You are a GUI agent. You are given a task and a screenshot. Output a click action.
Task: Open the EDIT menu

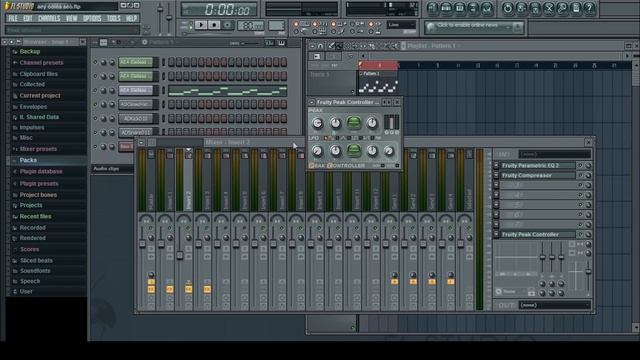(27, 19)
